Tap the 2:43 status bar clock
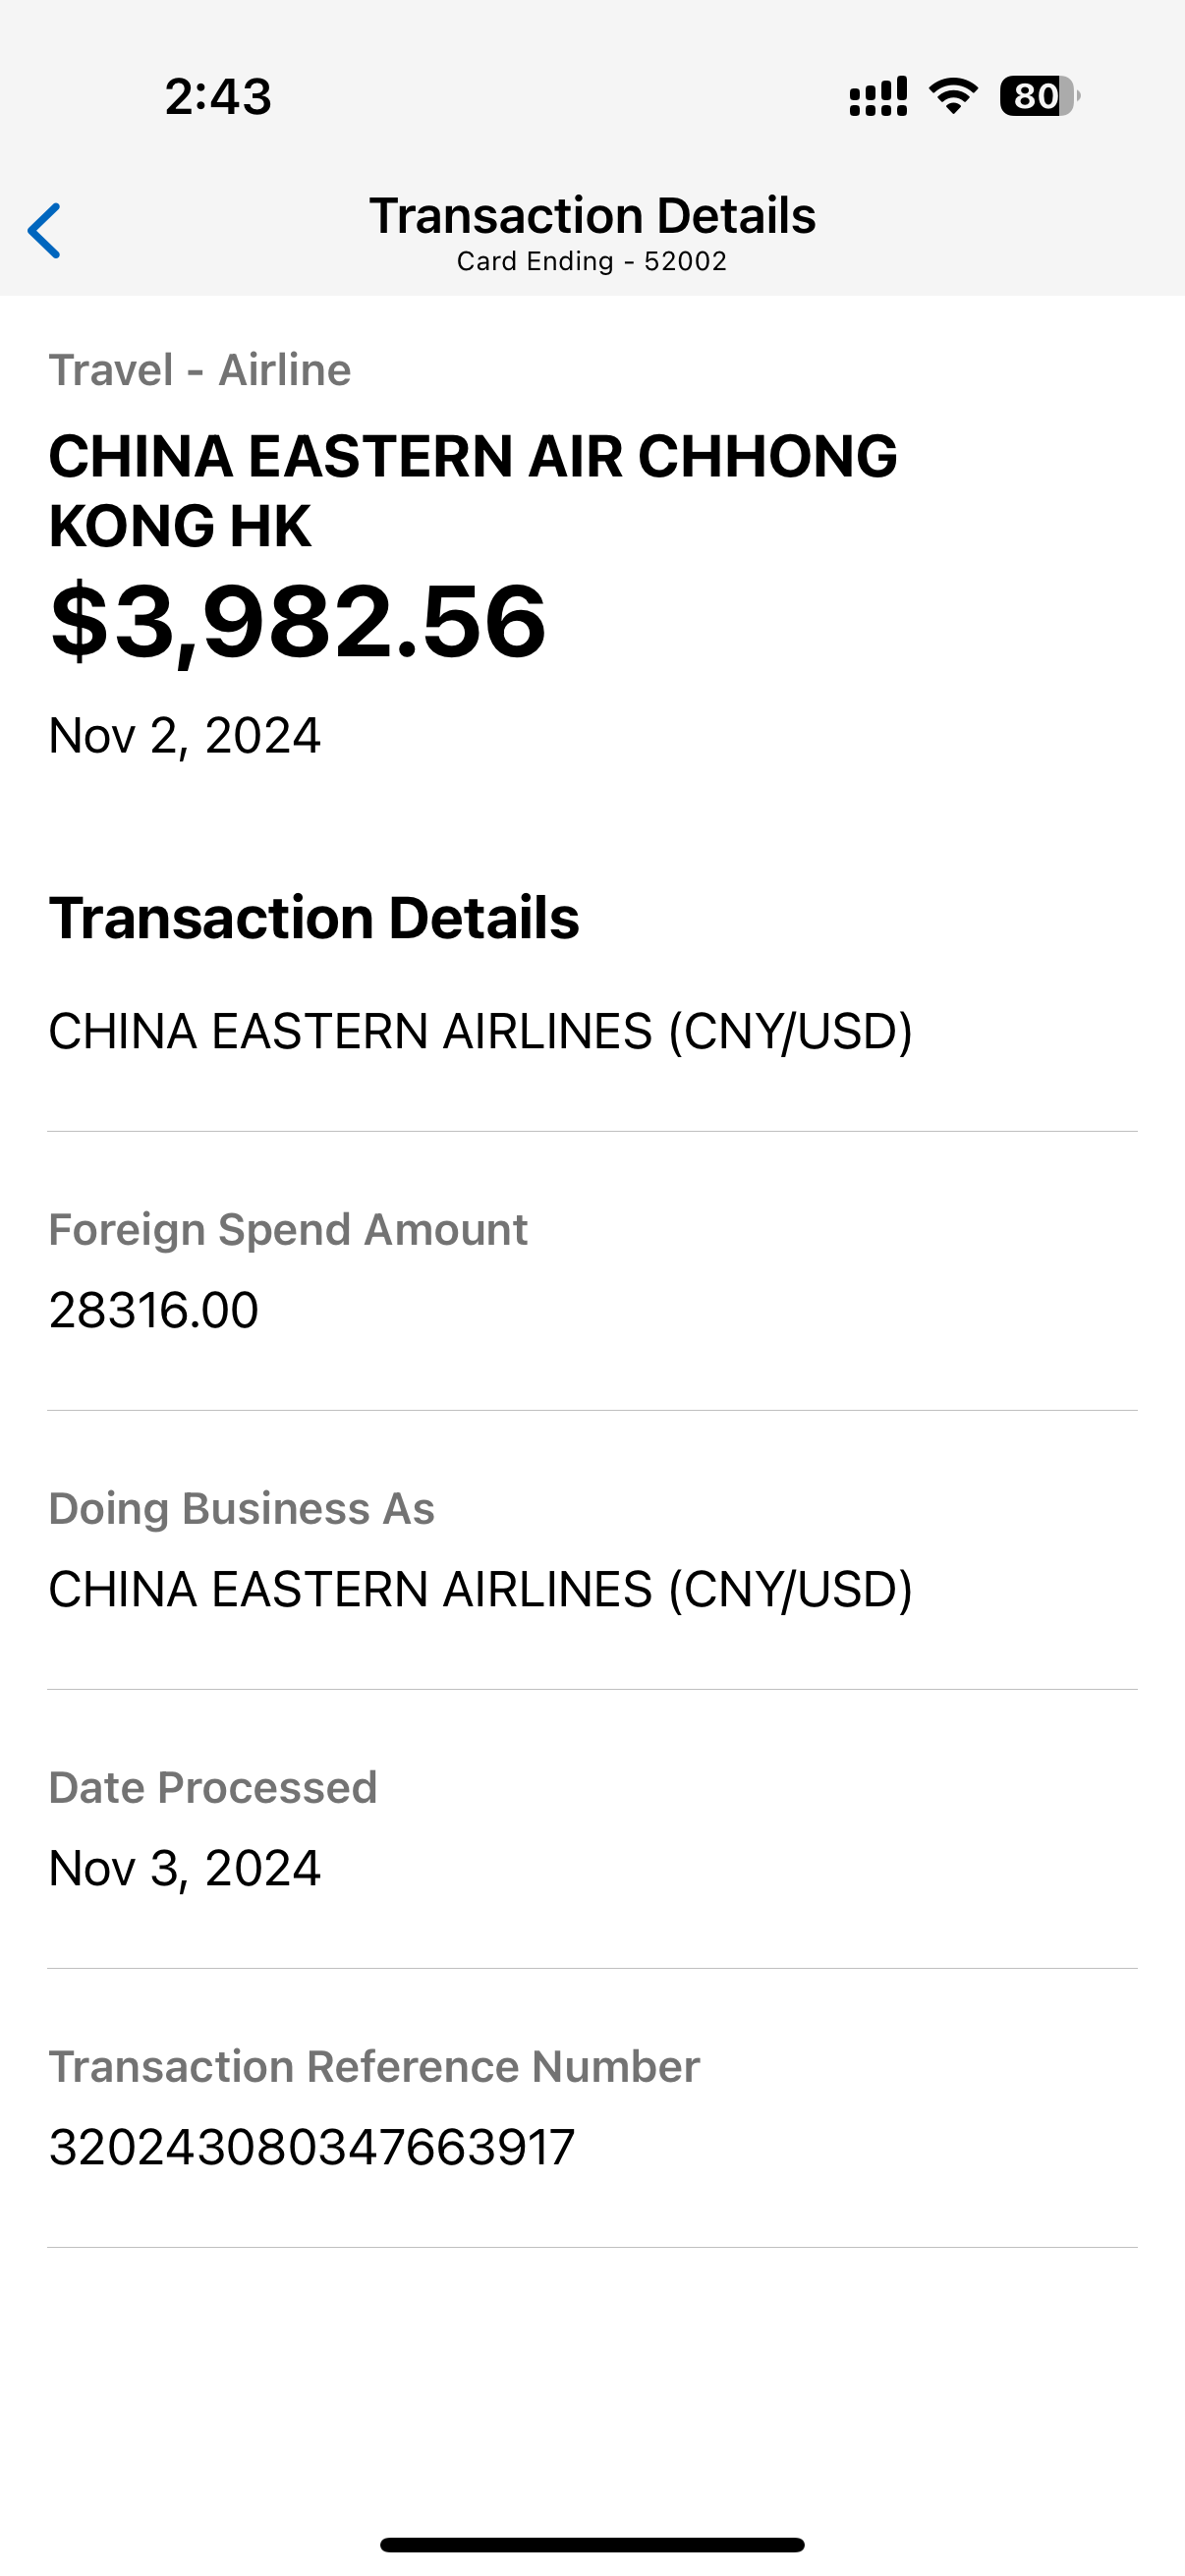This screenshot has height=2576, width=1185. point(218,97)
